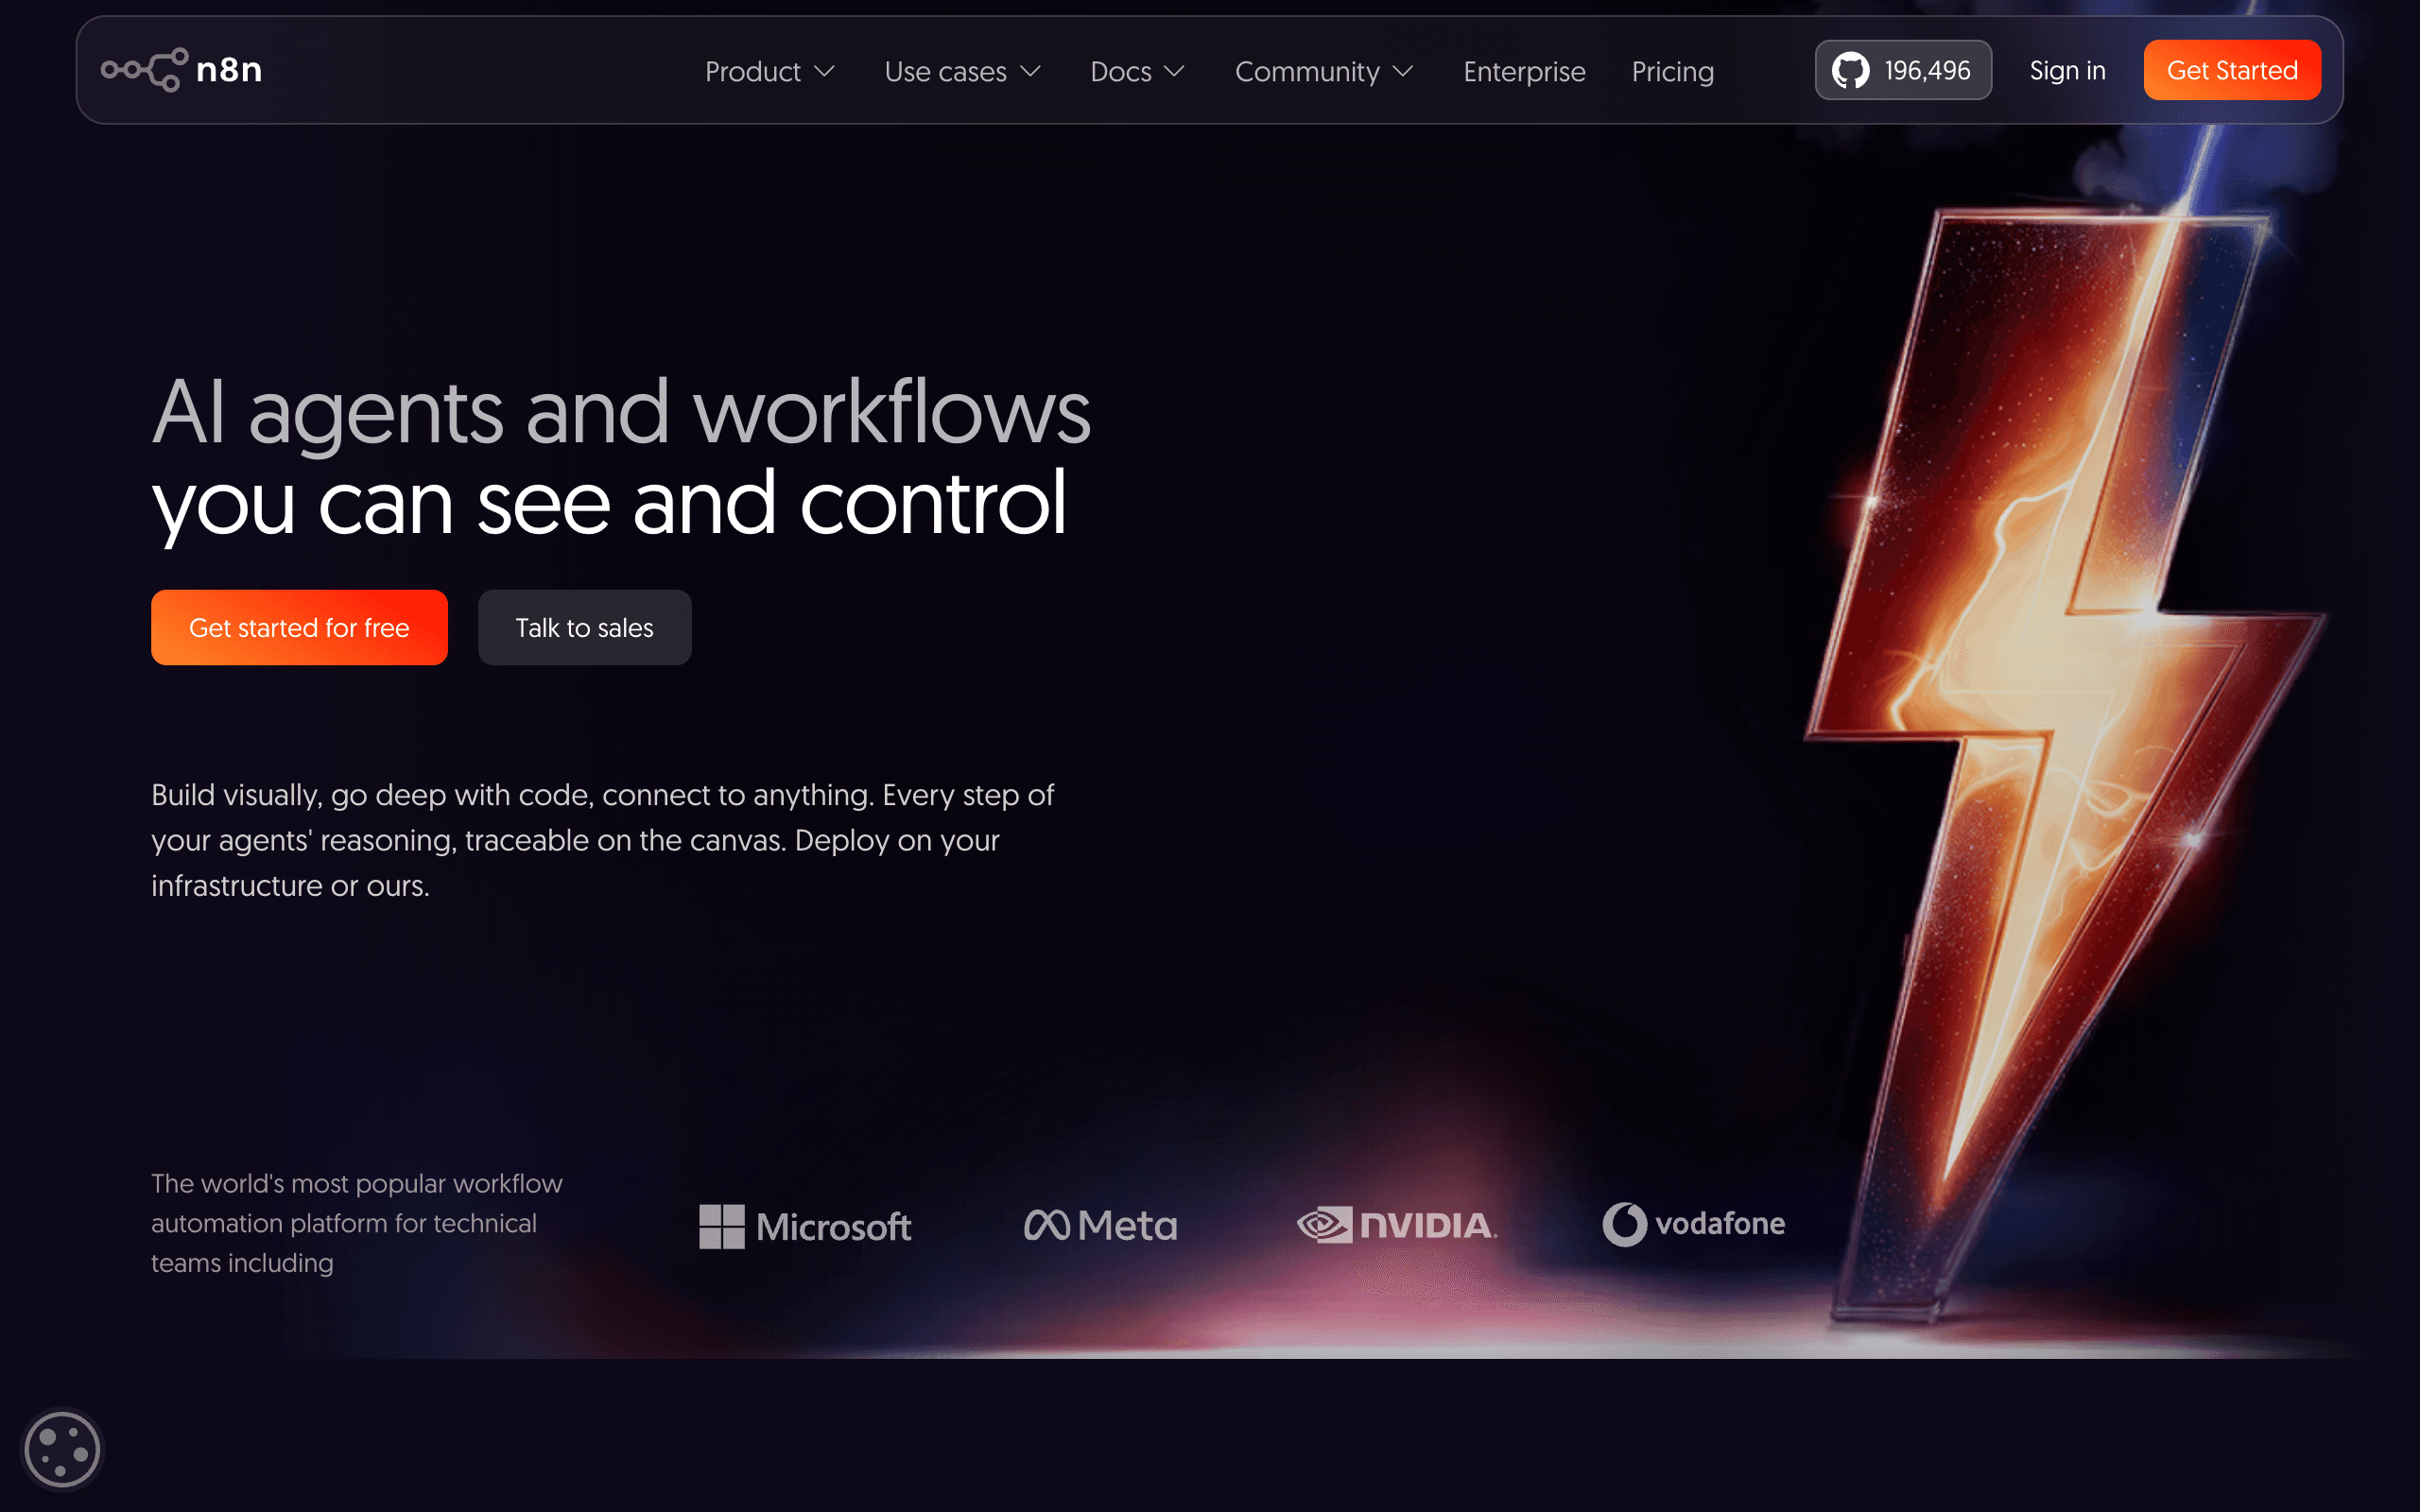Go to the Enterprise page
The height and width of the screenshot is (1512, 2420).
pos(1524,71)
